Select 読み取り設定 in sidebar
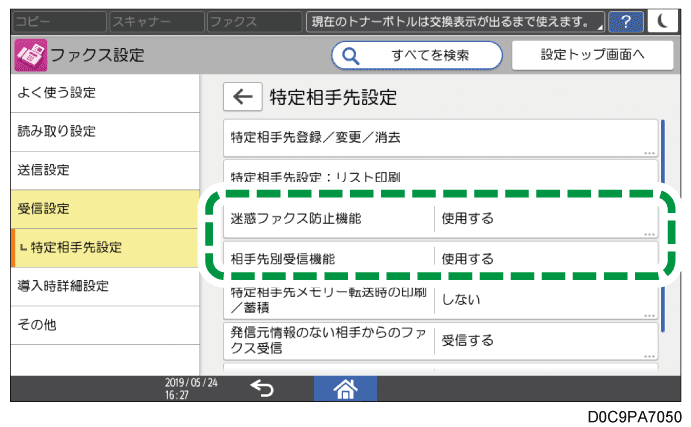The image size is (691, 427). click(105, 132)
